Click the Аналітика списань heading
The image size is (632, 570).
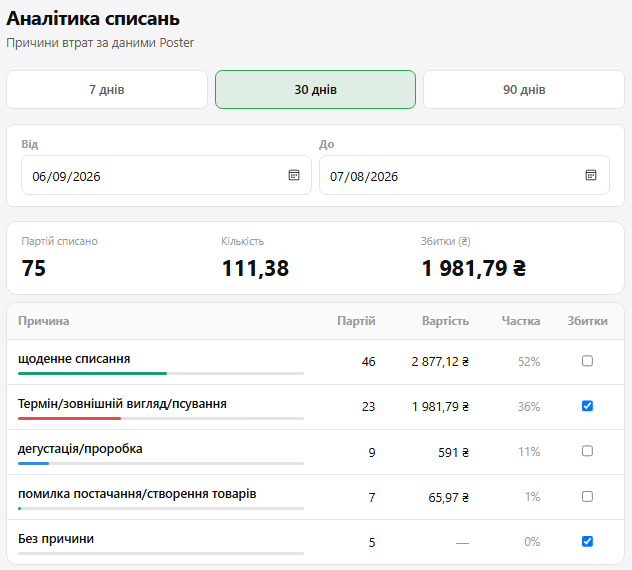93,19
